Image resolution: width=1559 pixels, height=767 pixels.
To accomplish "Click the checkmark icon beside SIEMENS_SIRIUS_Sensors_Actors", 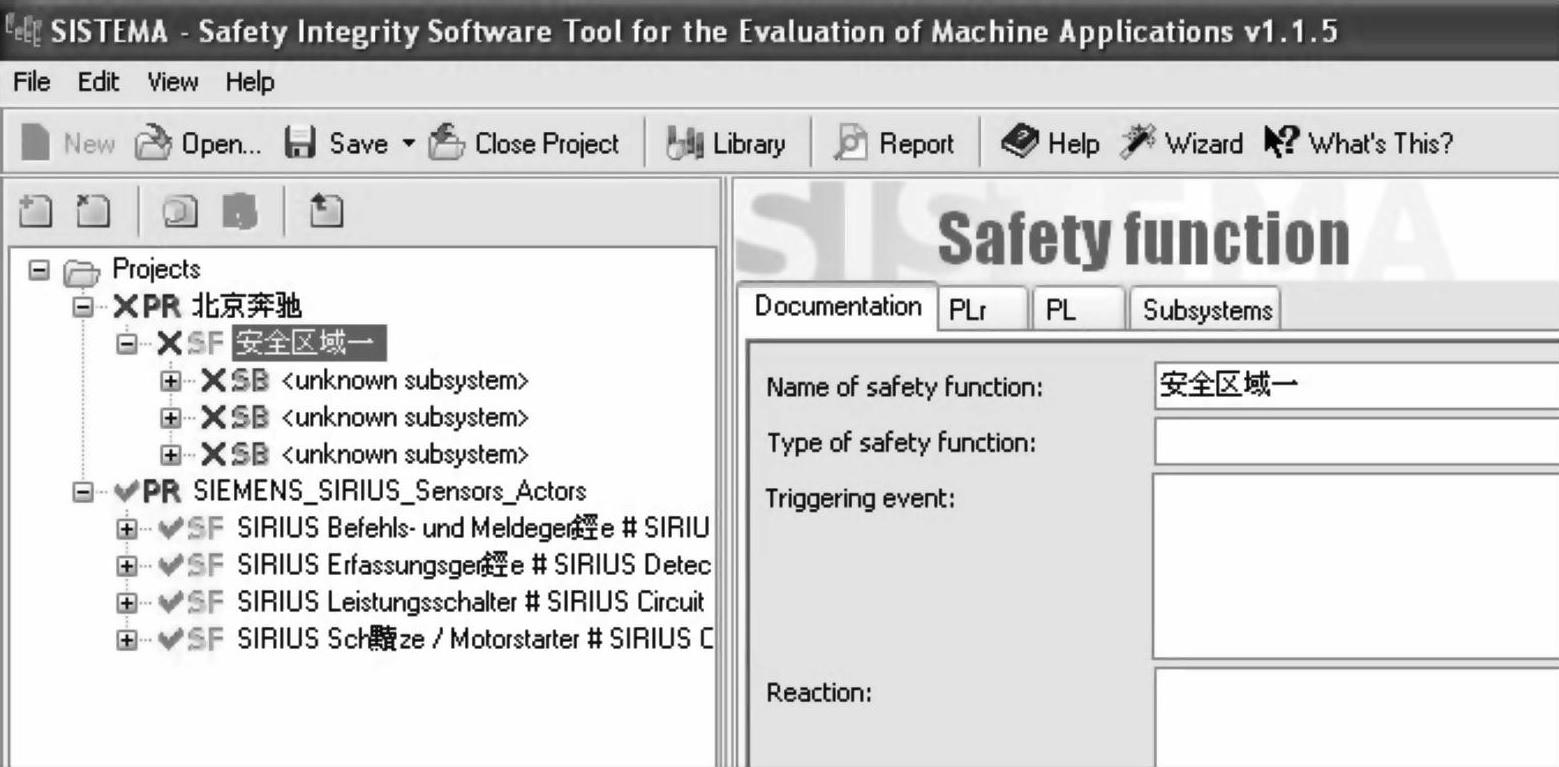I will pos(126,492).
